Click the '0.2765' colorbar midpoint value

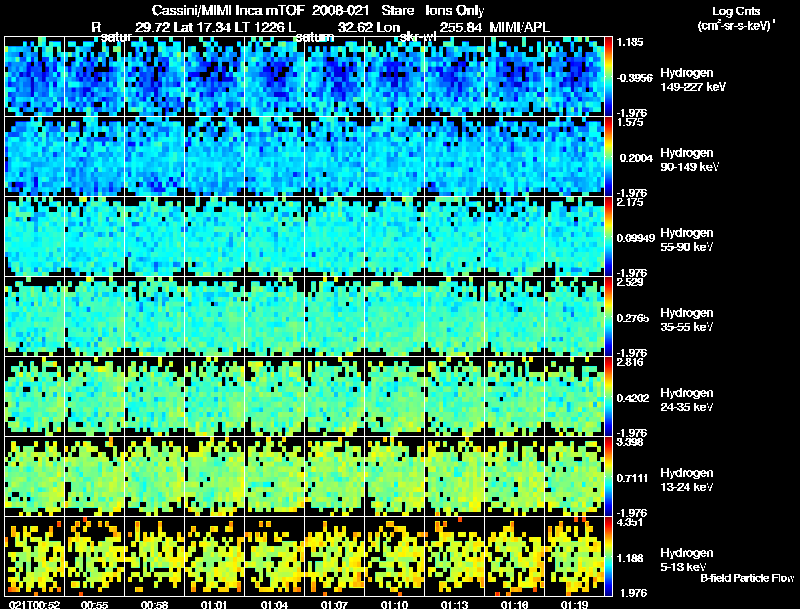633,318
